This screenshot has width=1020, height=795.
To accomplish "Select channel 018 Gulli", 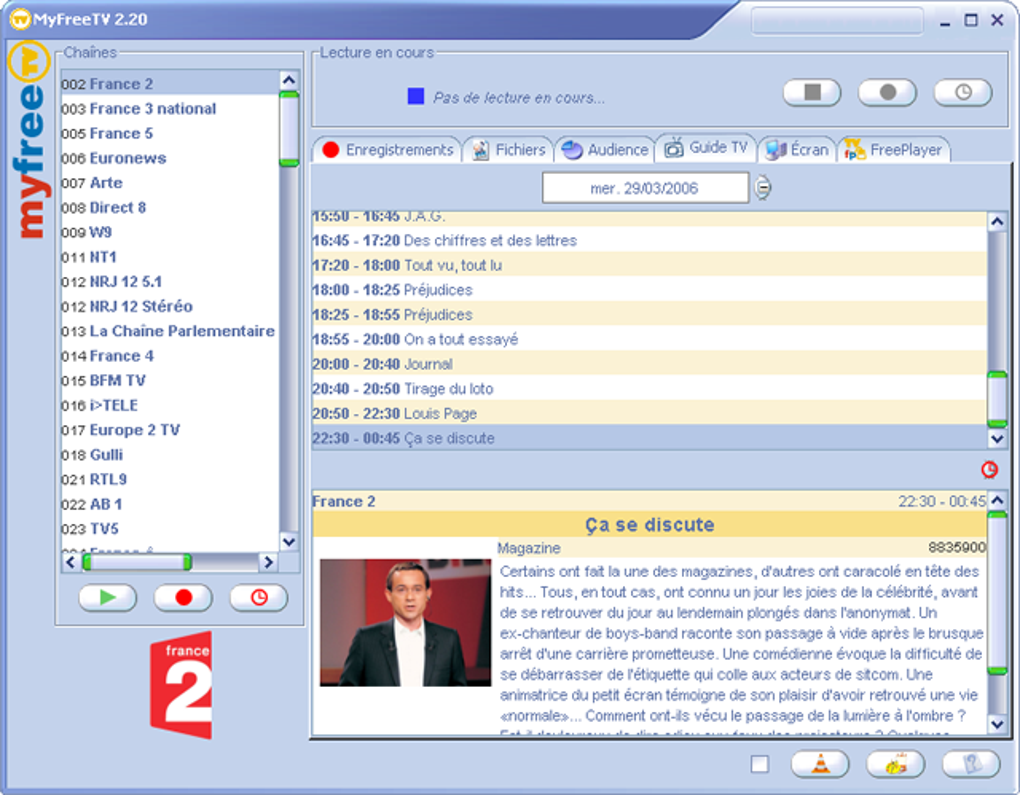I will point(170,455).
